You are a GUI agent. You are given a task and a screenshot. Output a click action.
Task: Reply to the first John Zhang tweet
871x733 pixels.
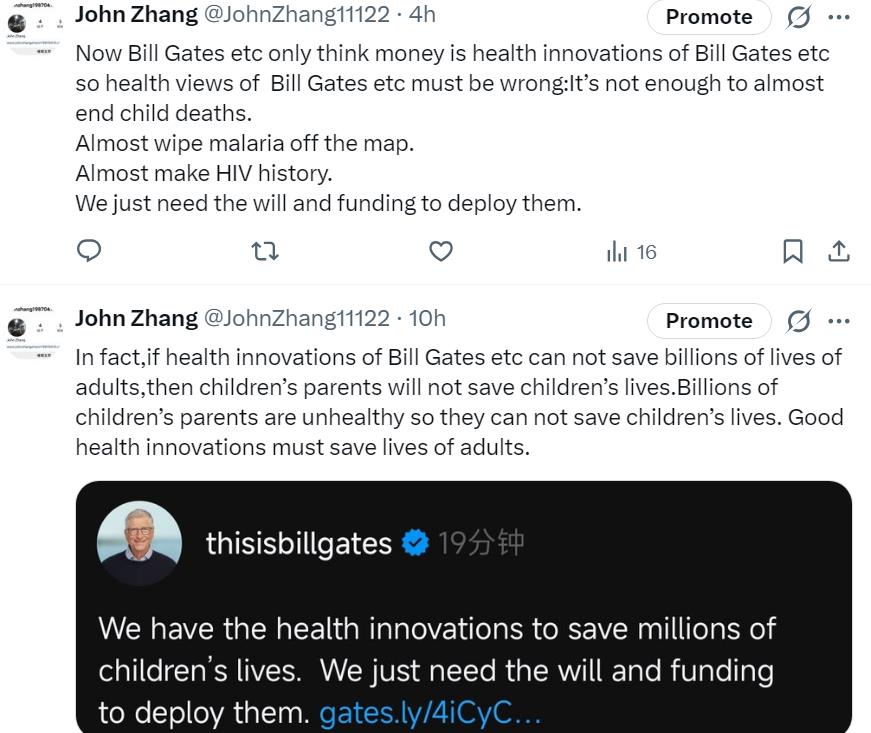point(90,251)
